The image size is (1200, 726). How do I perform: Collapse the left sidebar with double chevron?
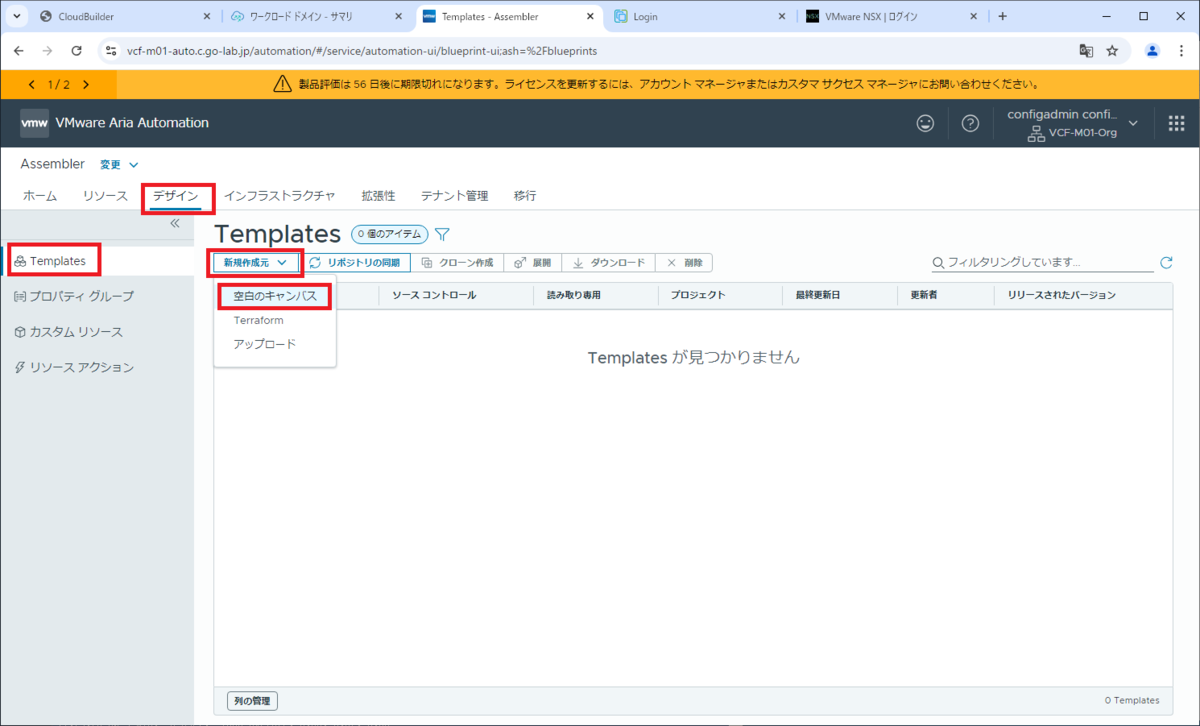(175, 223)
